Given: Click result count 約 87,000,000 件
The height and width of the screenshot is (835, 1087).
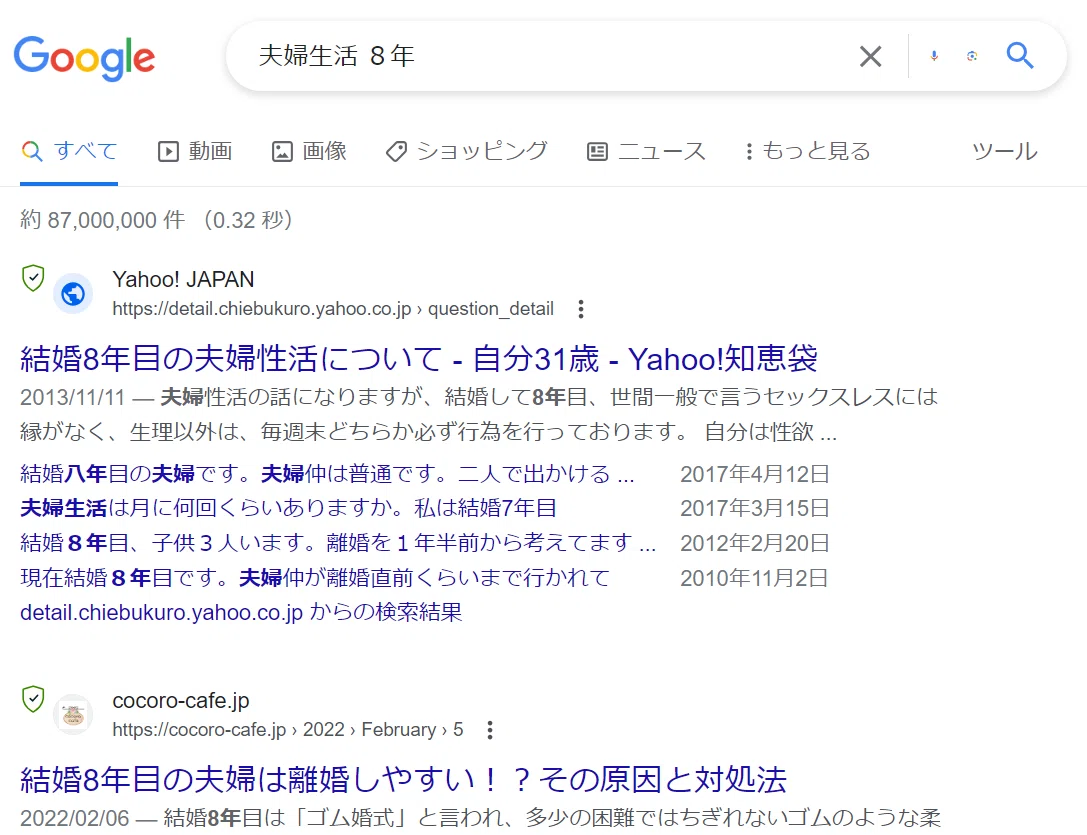Looking at the screenshot, I should 103,220.
